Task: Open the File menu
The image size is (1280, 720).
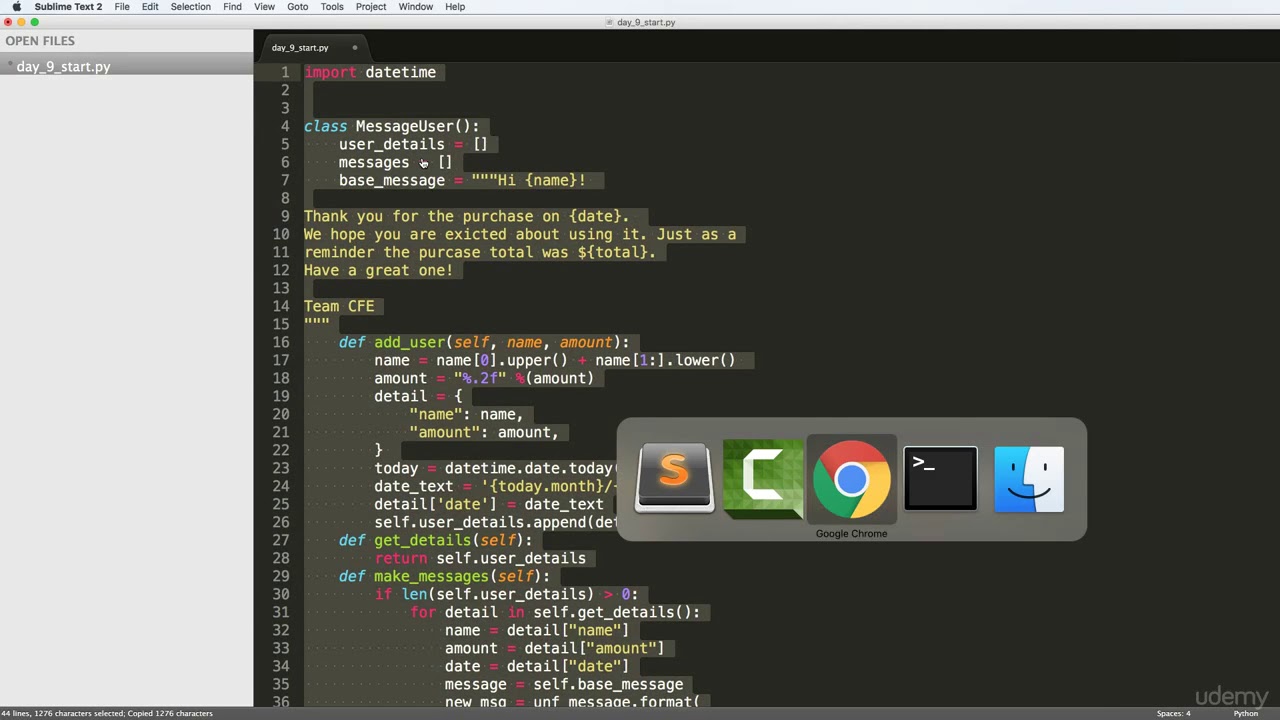Action: pyautogui.click(x=121, y=7)
